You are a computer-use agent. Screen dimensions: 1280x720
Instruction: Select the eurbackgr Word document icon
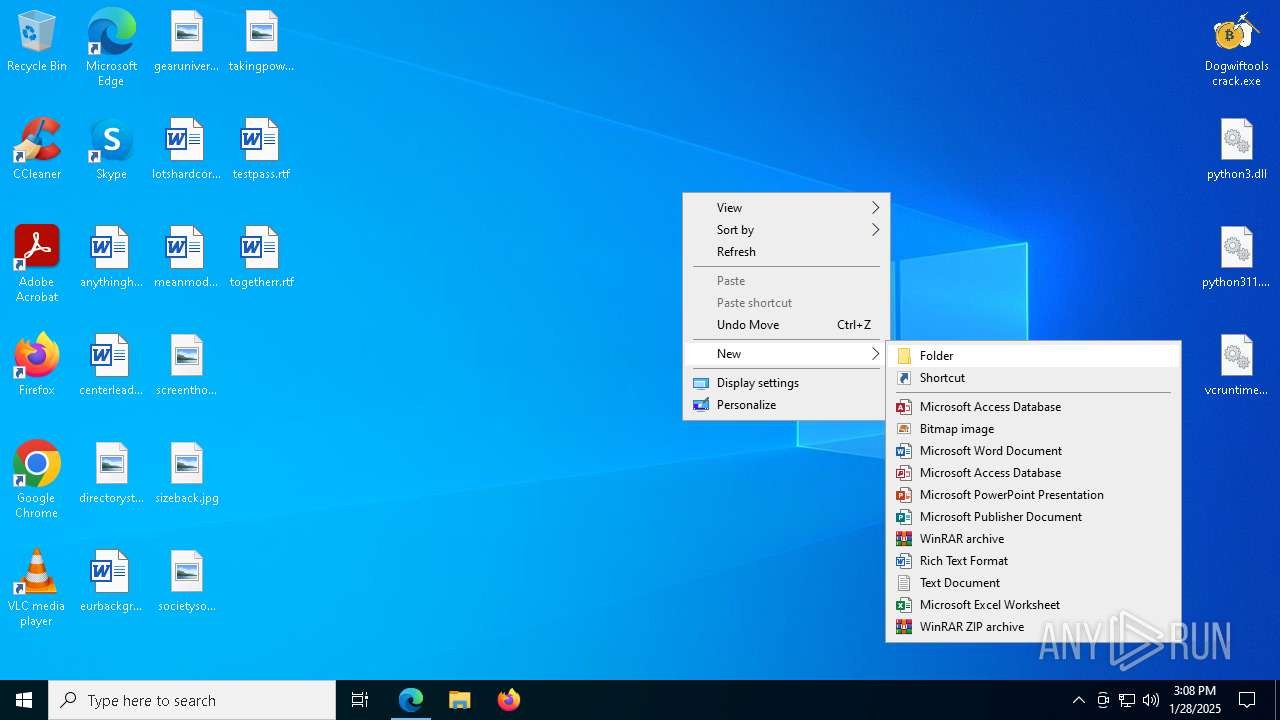pyautogui.click(x=111, y=582)
